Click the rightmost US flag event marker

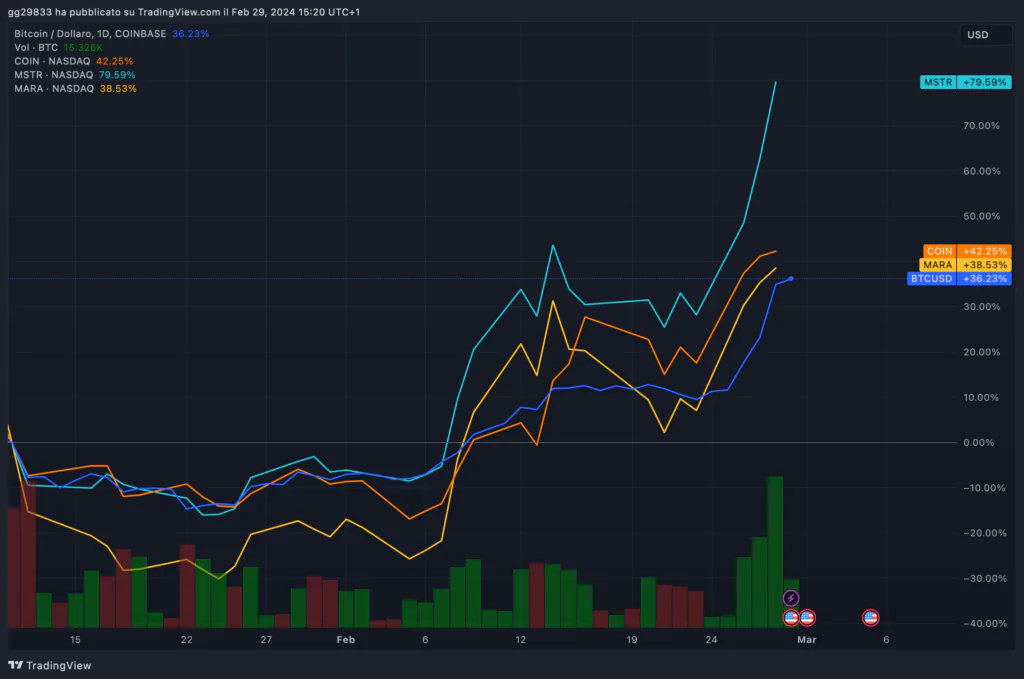click(x=871, y=617)
